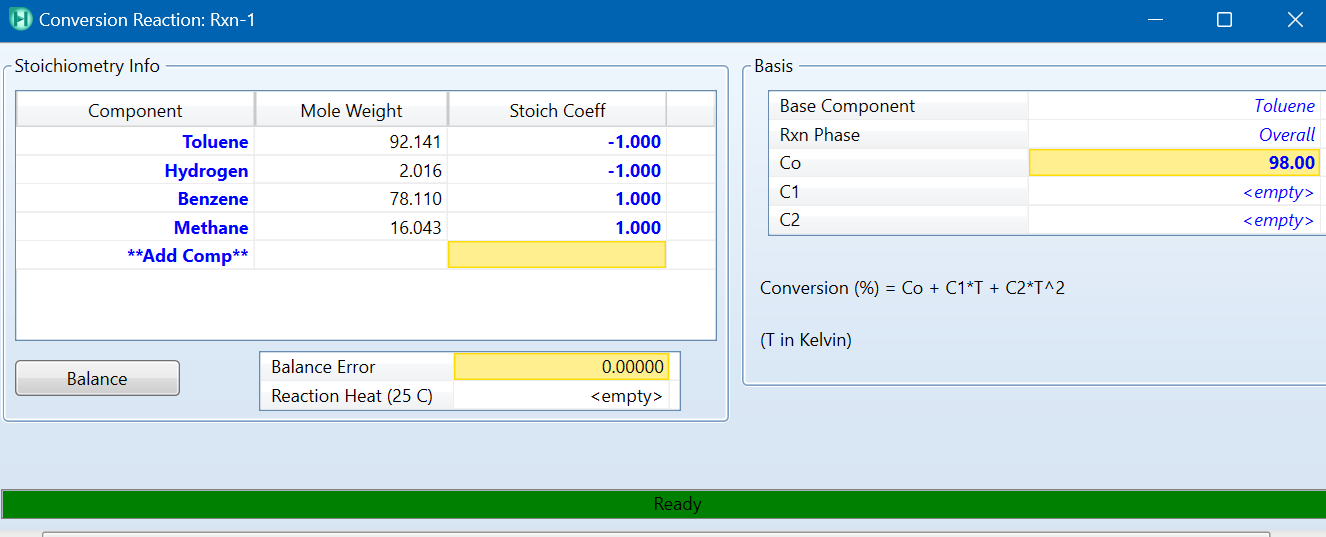Click the Balance Error label

click(323, 367)
